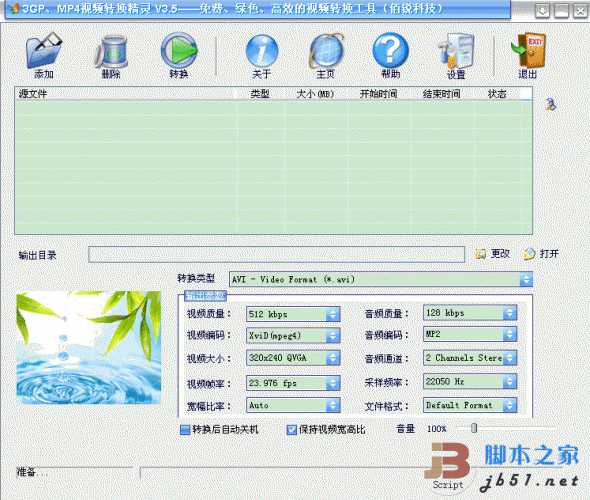Open the 音频通道 2 Channels Stereo dropdown

pos(510,358)
